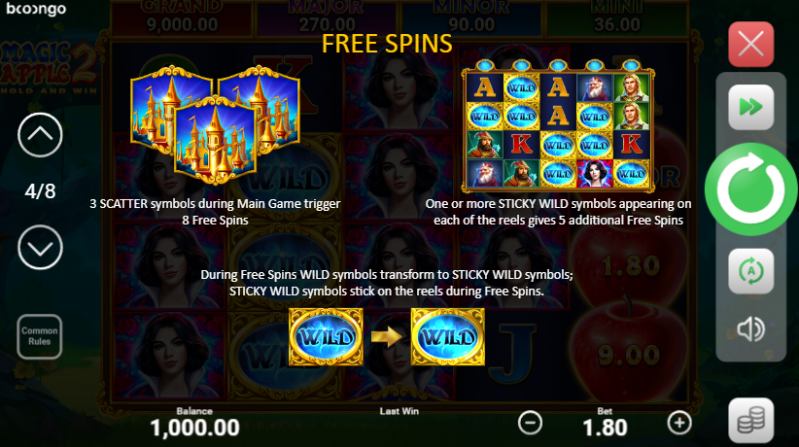Click the 4/8 page indicator
799x447 pixels.
[x=40, y=191]
